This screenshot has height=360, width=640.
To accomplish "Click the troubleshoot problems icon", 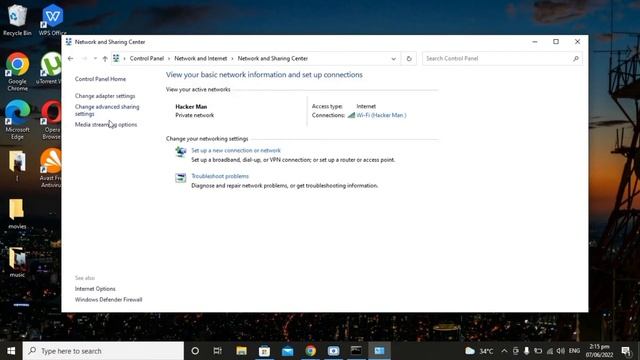I will [x=180, y=178].
